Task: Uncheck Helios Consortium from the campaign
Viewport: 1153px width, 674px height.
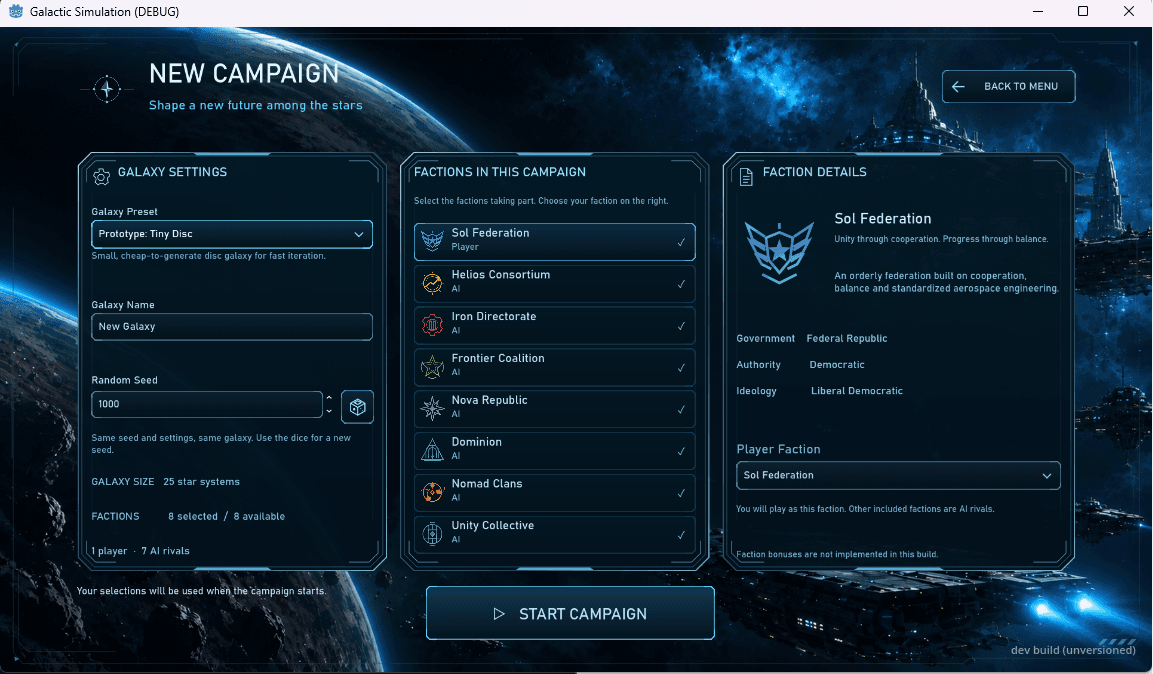Action: click(x=681, y=284)
